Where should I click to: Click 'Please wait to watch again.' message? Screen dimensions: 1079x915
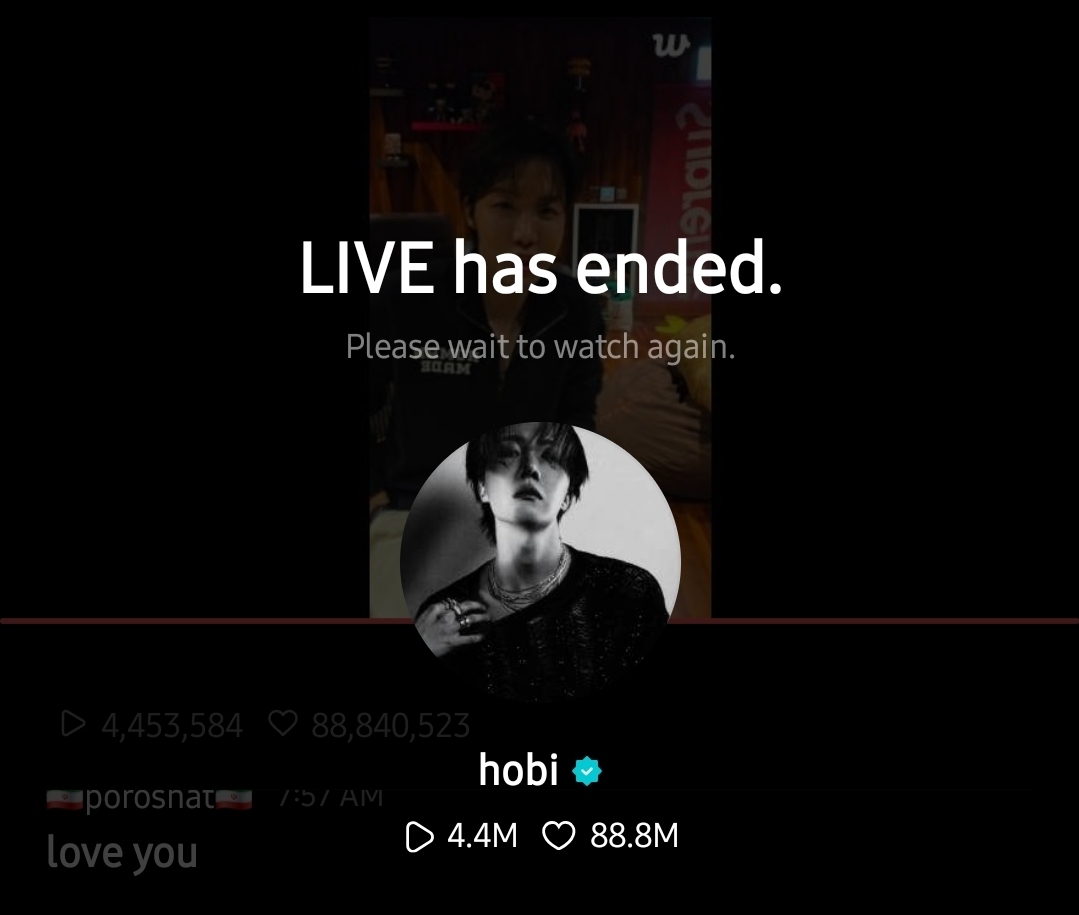pos(540,346)
